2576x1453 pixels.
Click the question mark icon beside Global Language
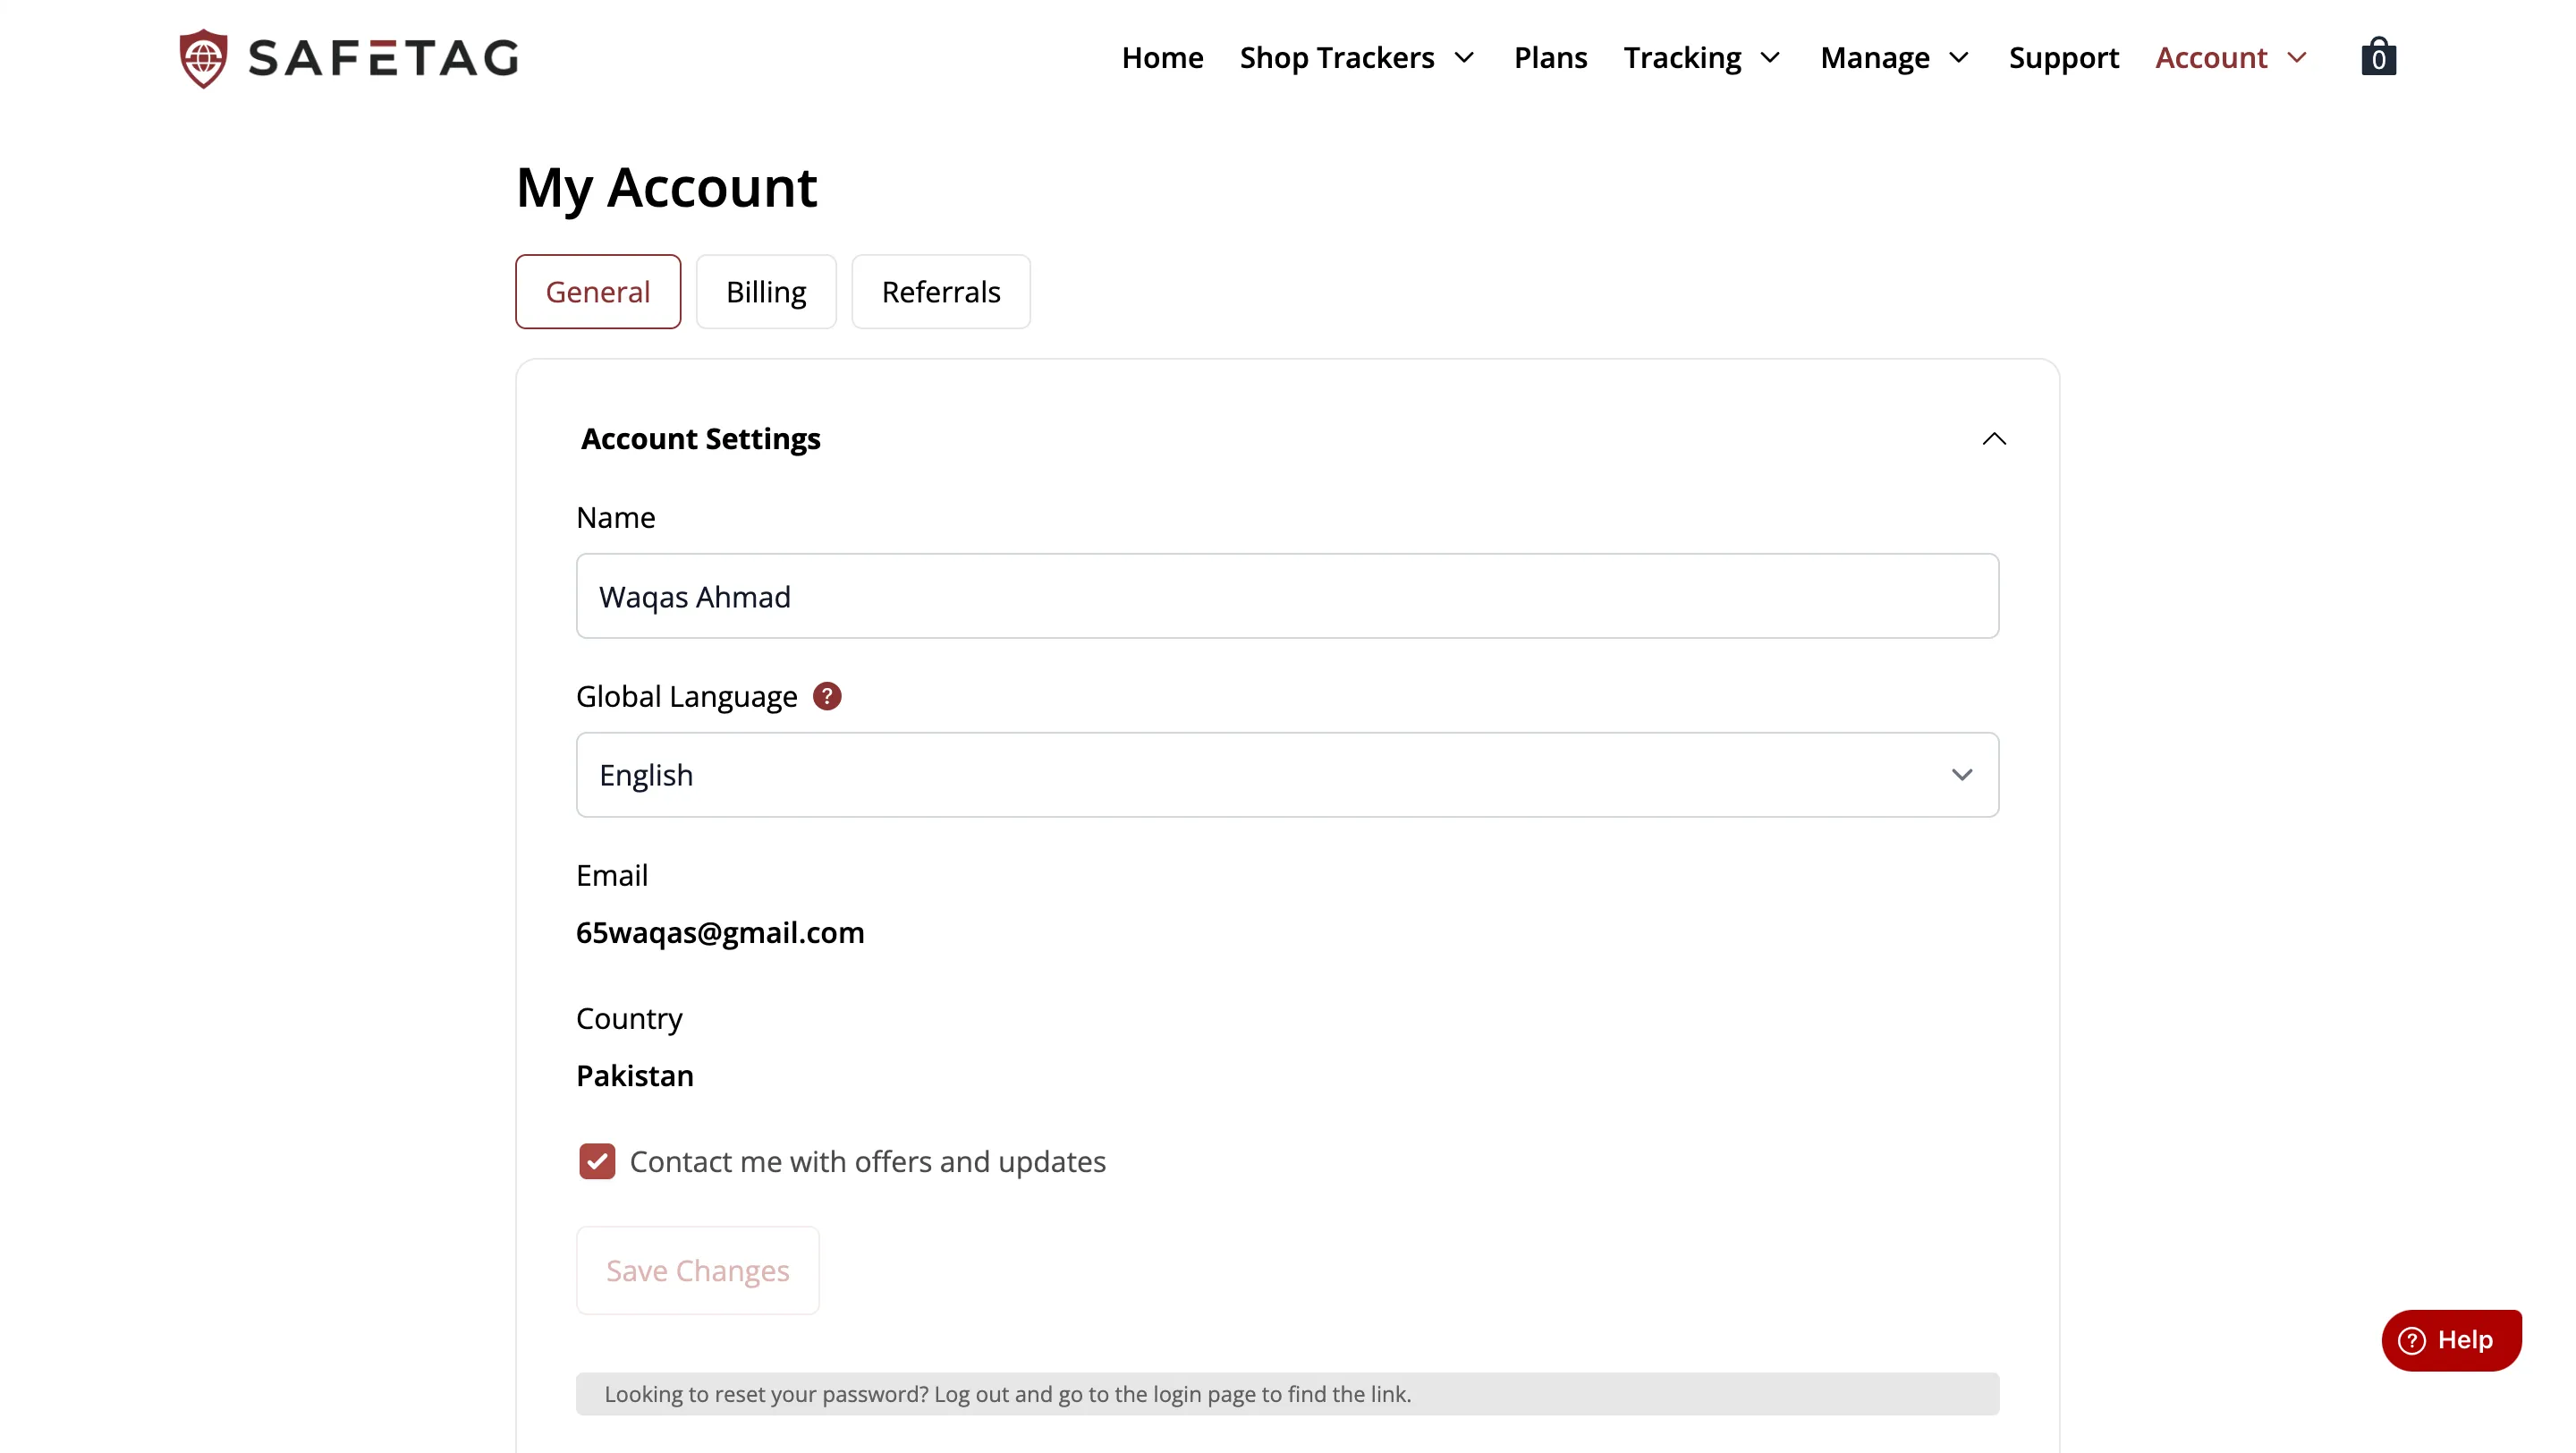[827, 695]
